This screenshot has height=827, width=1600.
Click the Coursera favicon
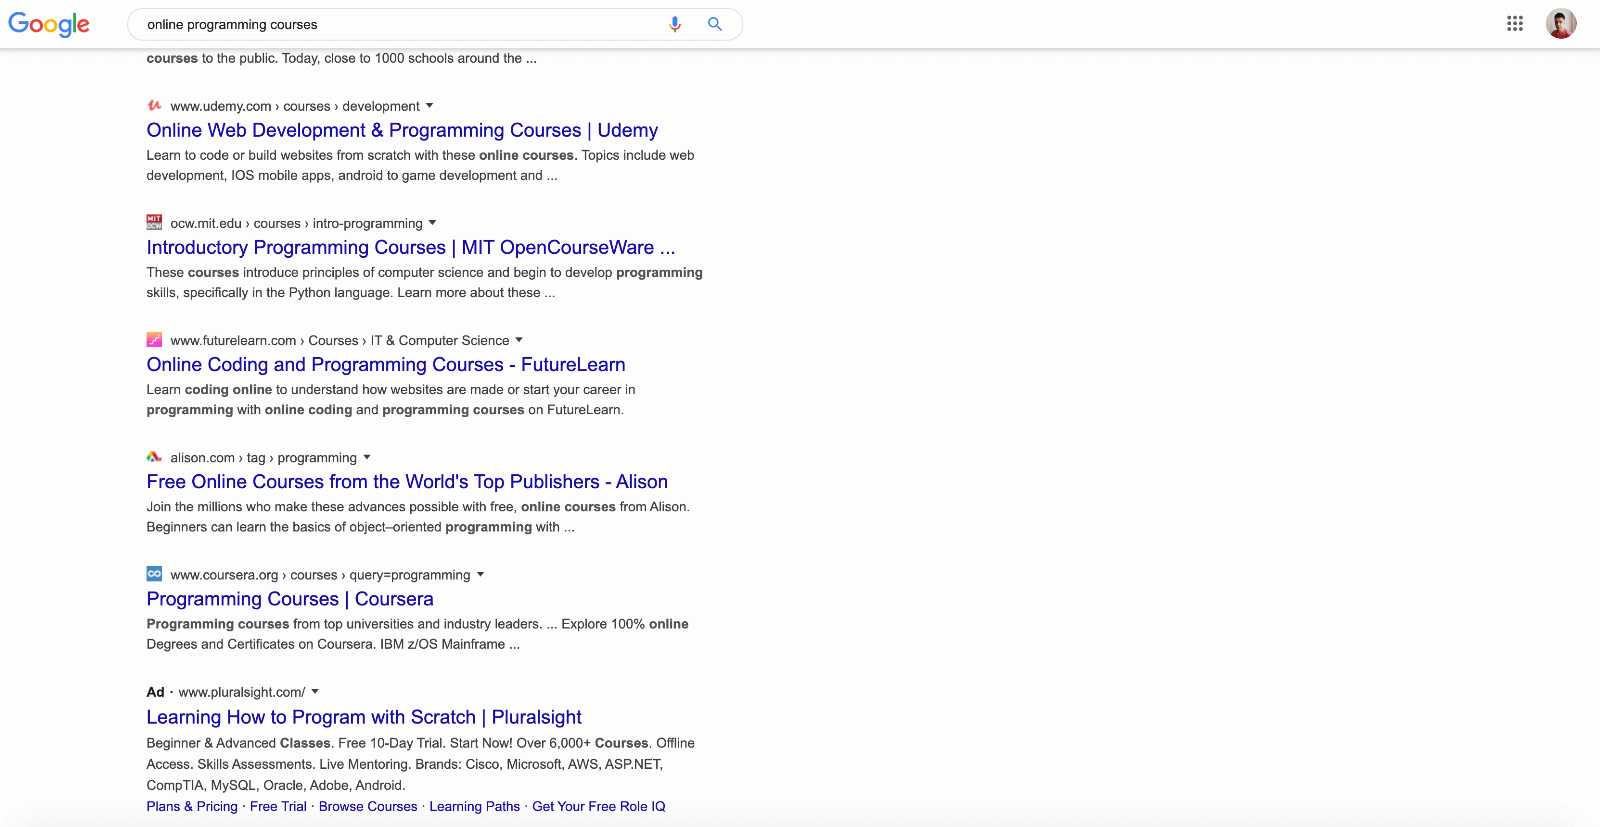(x=154, y=573)
